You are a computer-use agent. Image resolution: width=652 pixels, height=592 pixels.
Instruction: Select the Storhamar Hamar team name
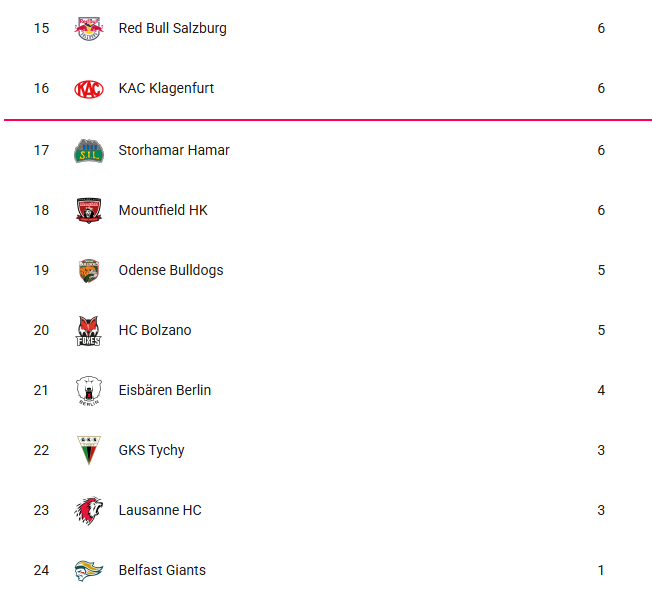tap(173, 150)
